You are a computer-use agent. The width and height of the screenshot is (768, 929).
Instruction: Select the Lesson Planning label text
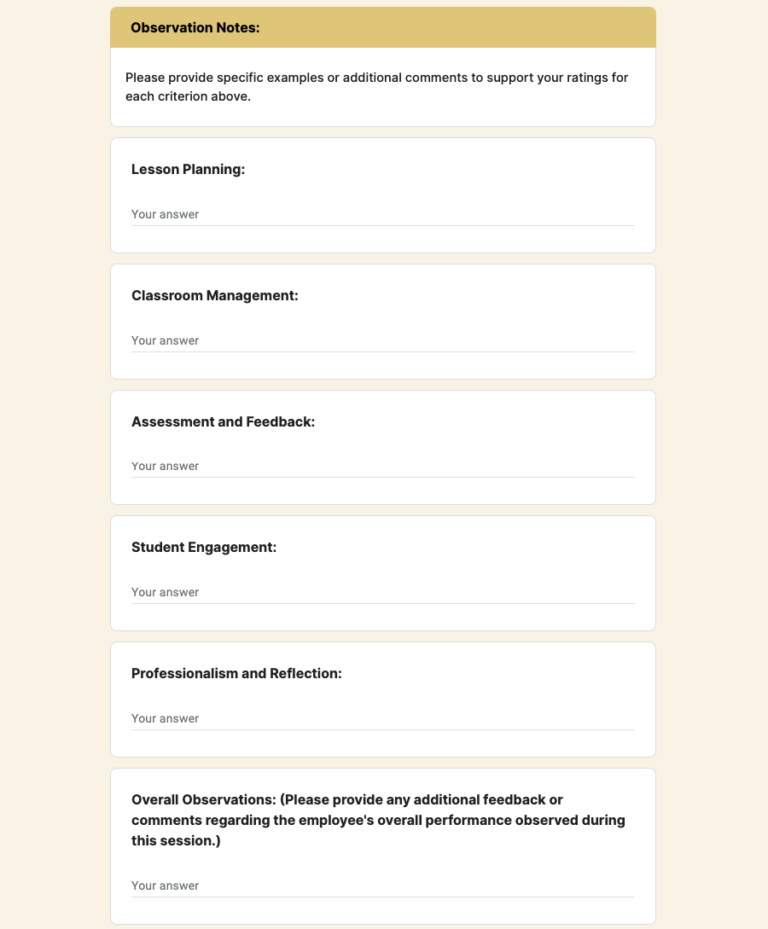click(x=186, y=169)
